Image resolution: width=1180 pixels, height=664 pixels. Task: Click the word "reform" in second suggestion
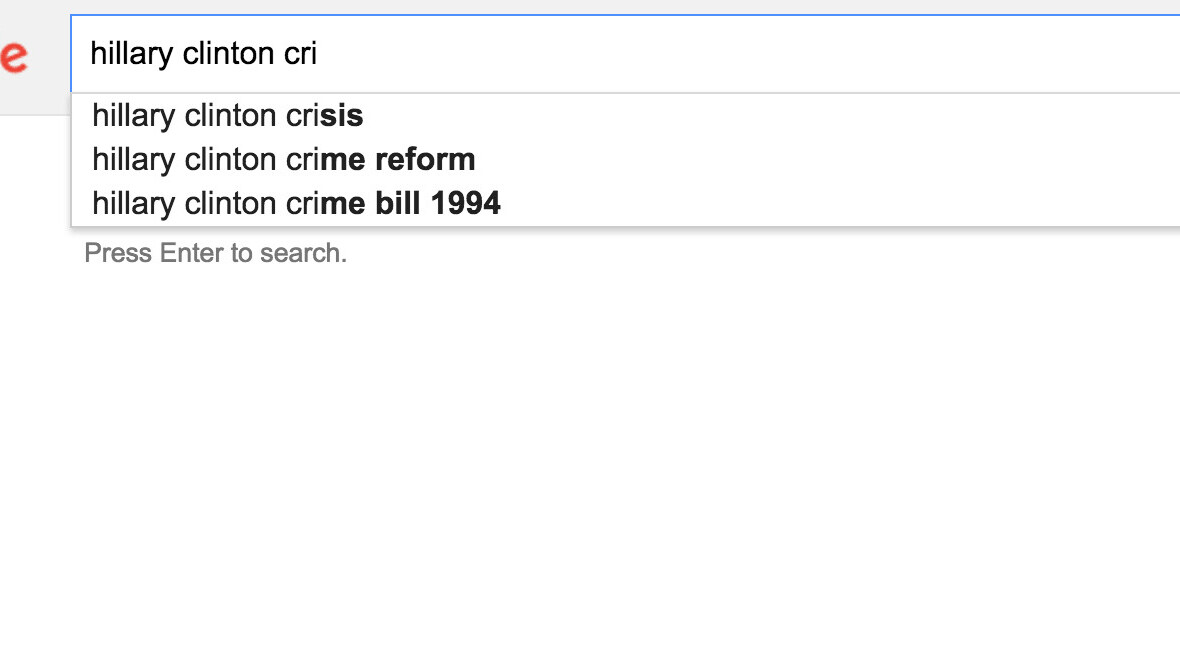coord(425,160)
